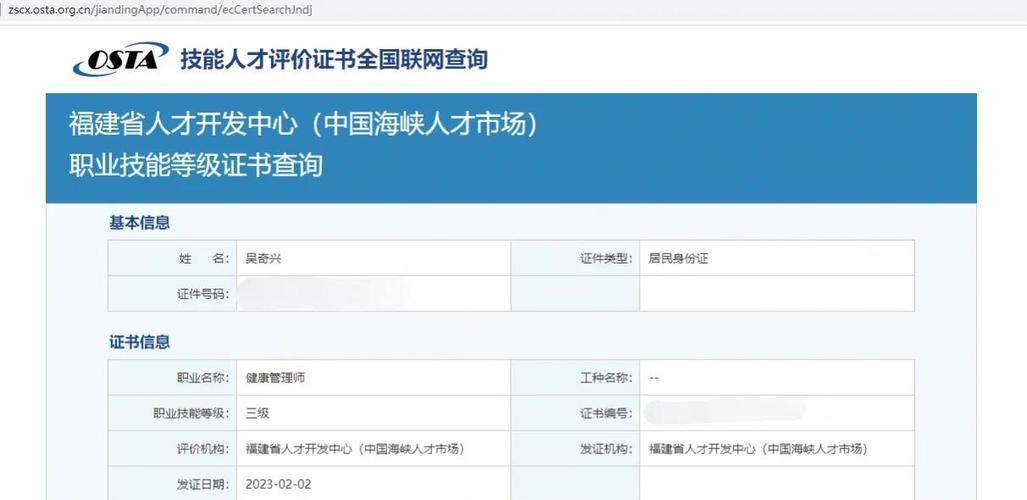
Task: Click the 职业名称 label
Action: 203,377
